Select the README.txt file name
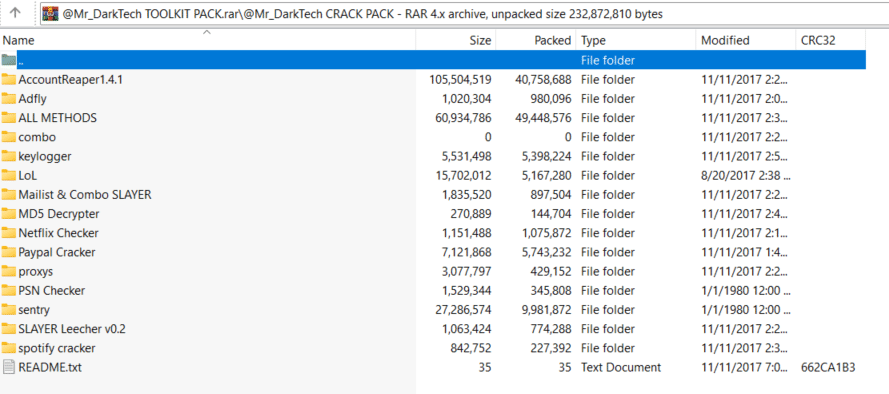This screenshot has width=889, height=394. [x=50, y=367]
